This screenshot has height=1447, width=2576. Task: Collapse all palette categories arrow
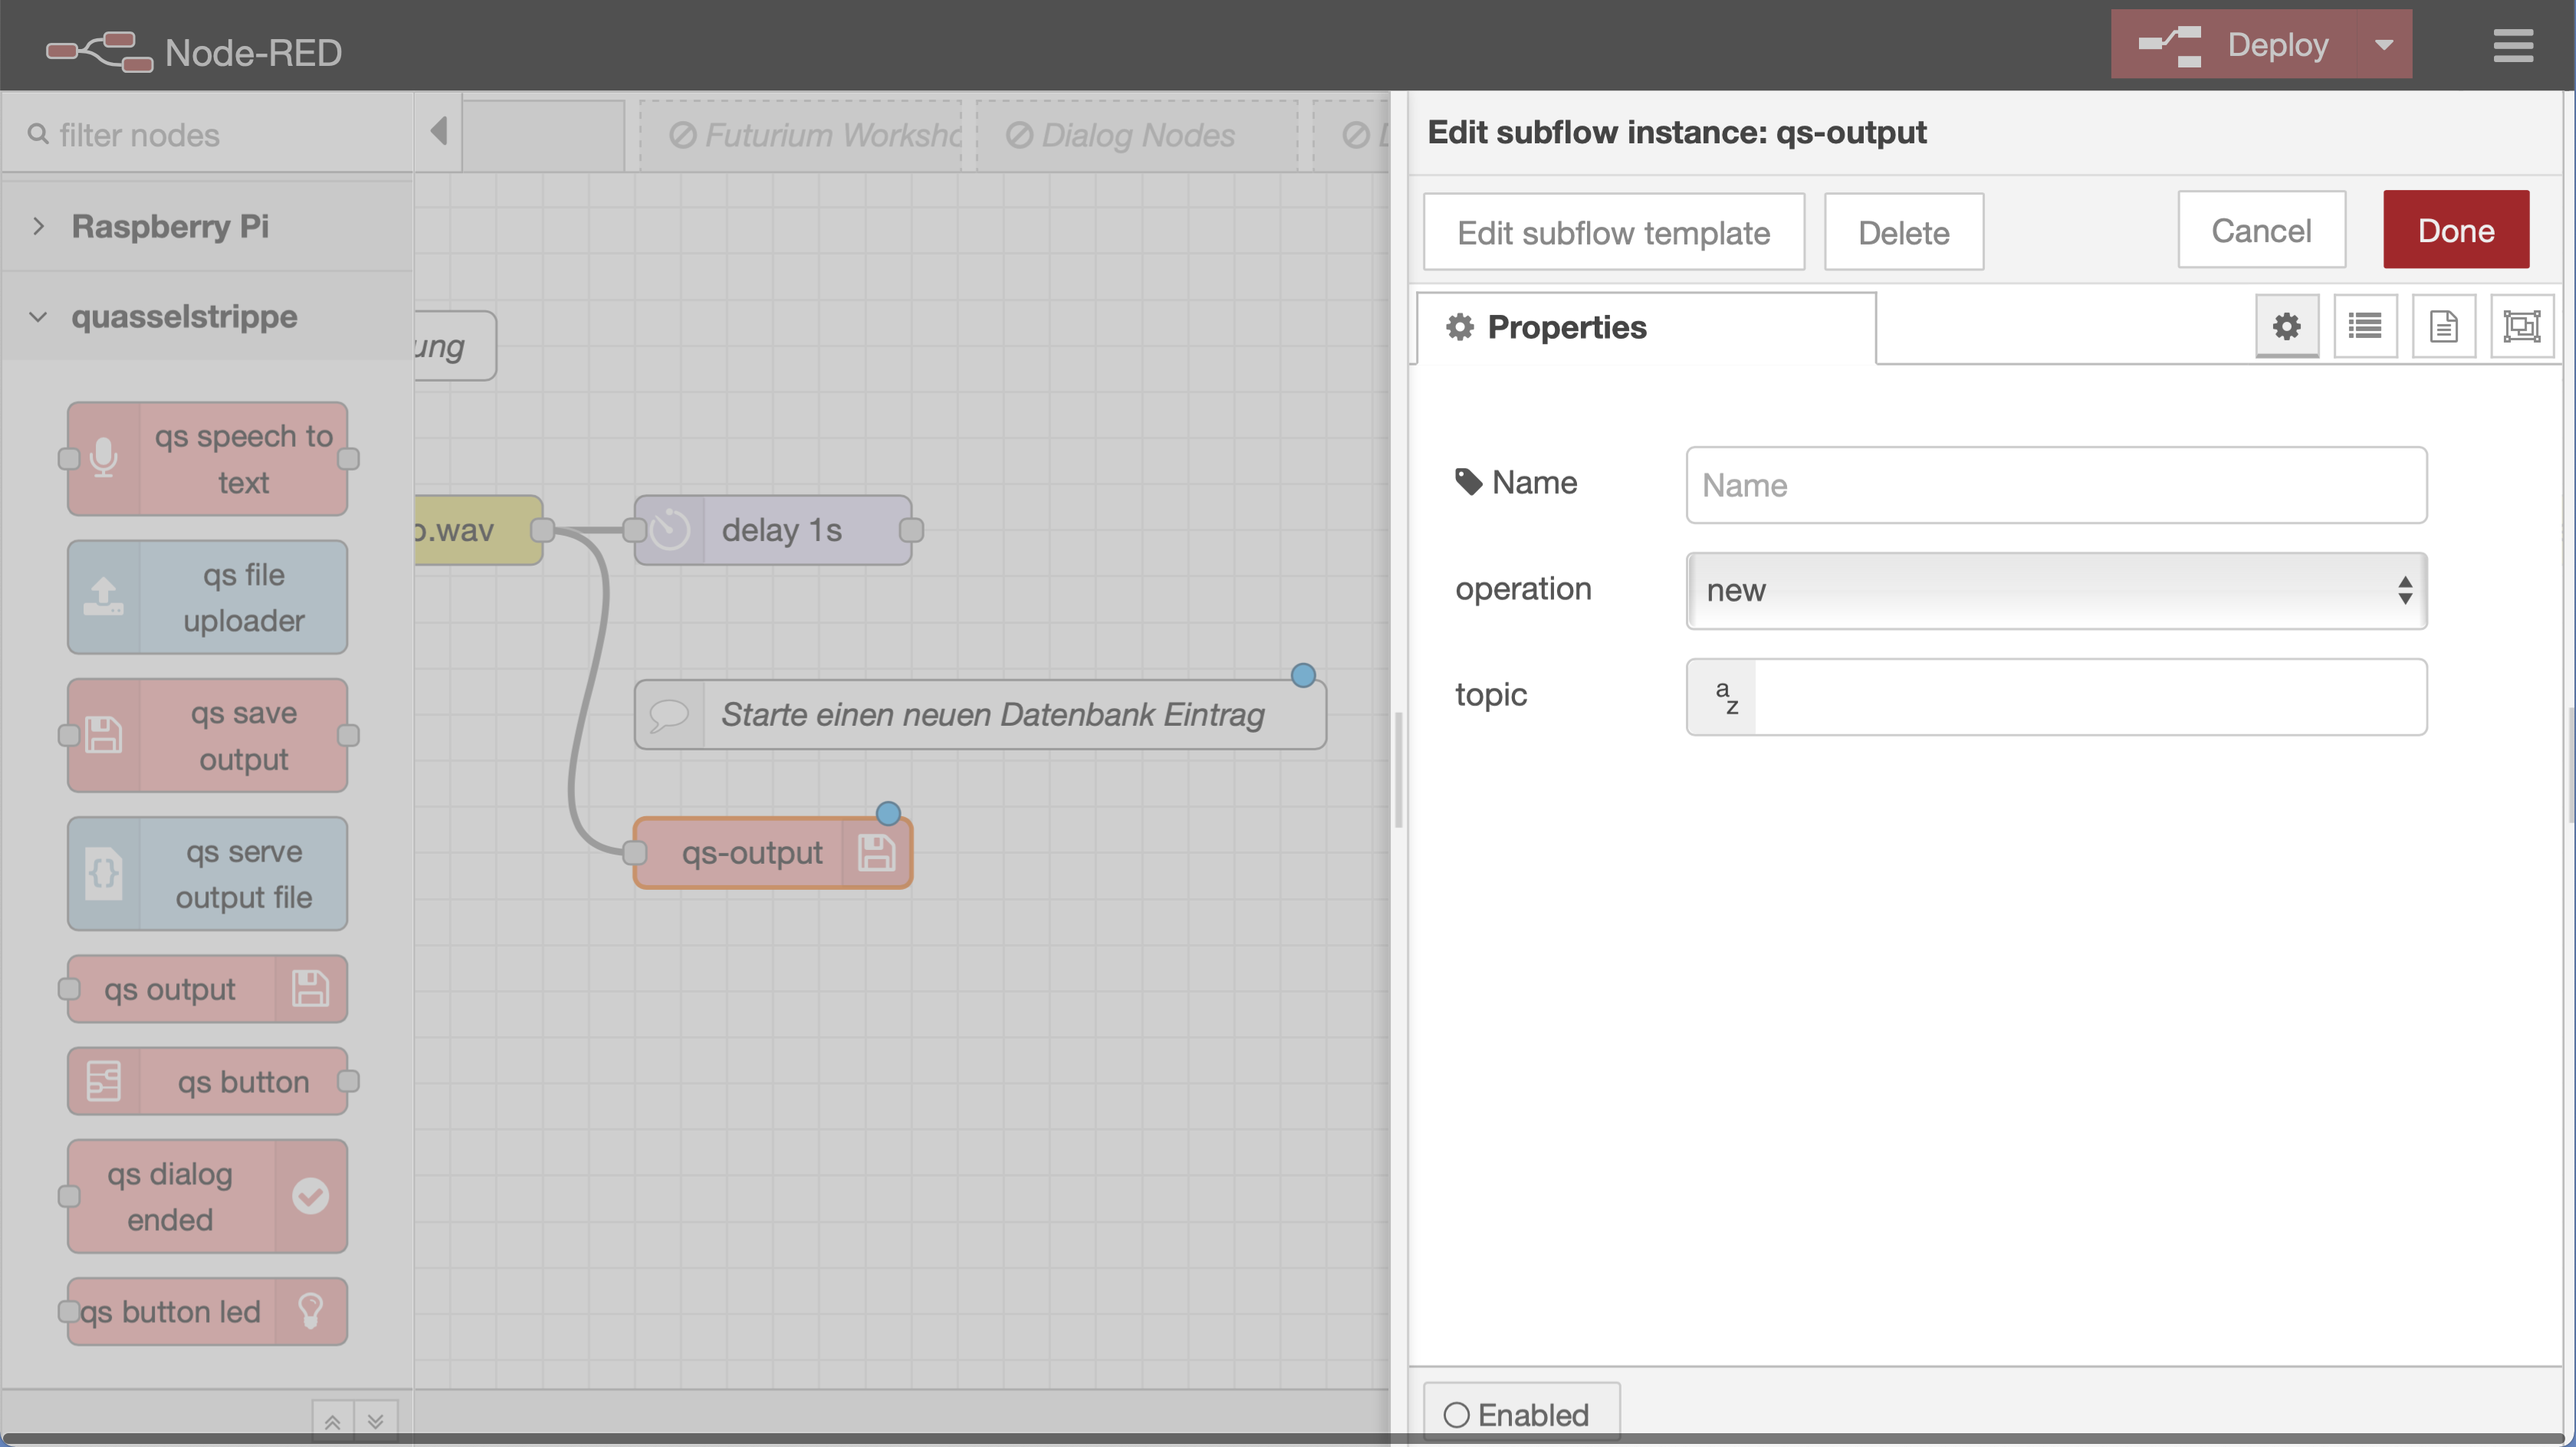(x=333, y=1421)
